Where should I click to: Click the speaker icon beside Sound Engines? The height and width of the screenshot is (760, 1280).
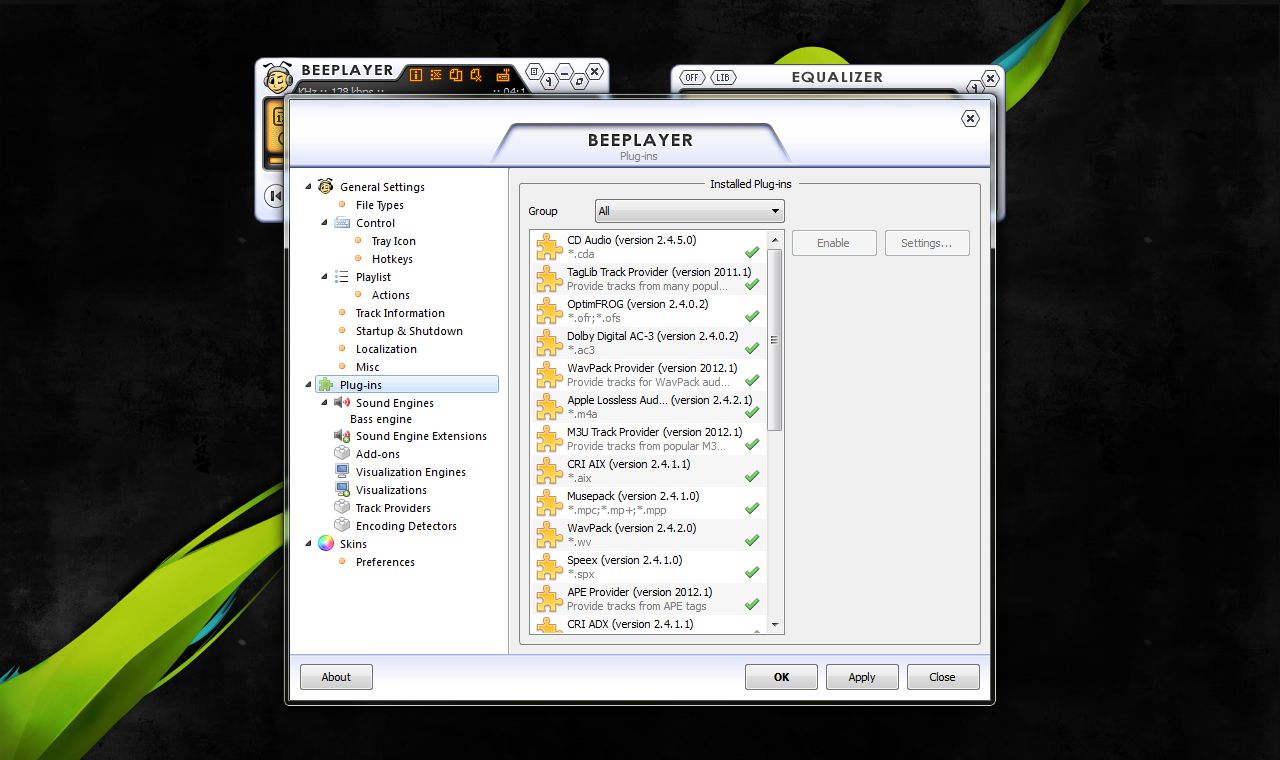click(x=342, y=402)
